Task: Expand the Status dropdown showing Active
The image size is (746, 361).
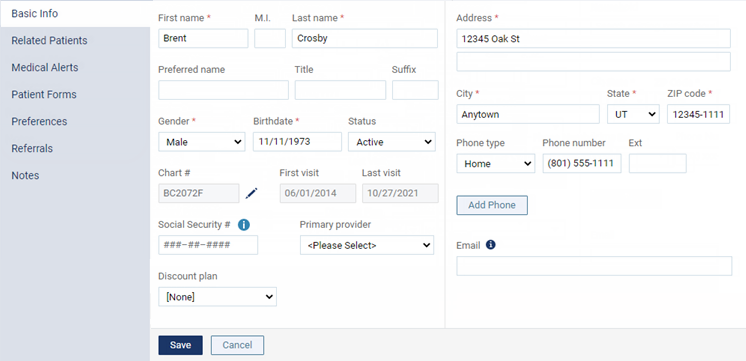Action: [392, 142]
